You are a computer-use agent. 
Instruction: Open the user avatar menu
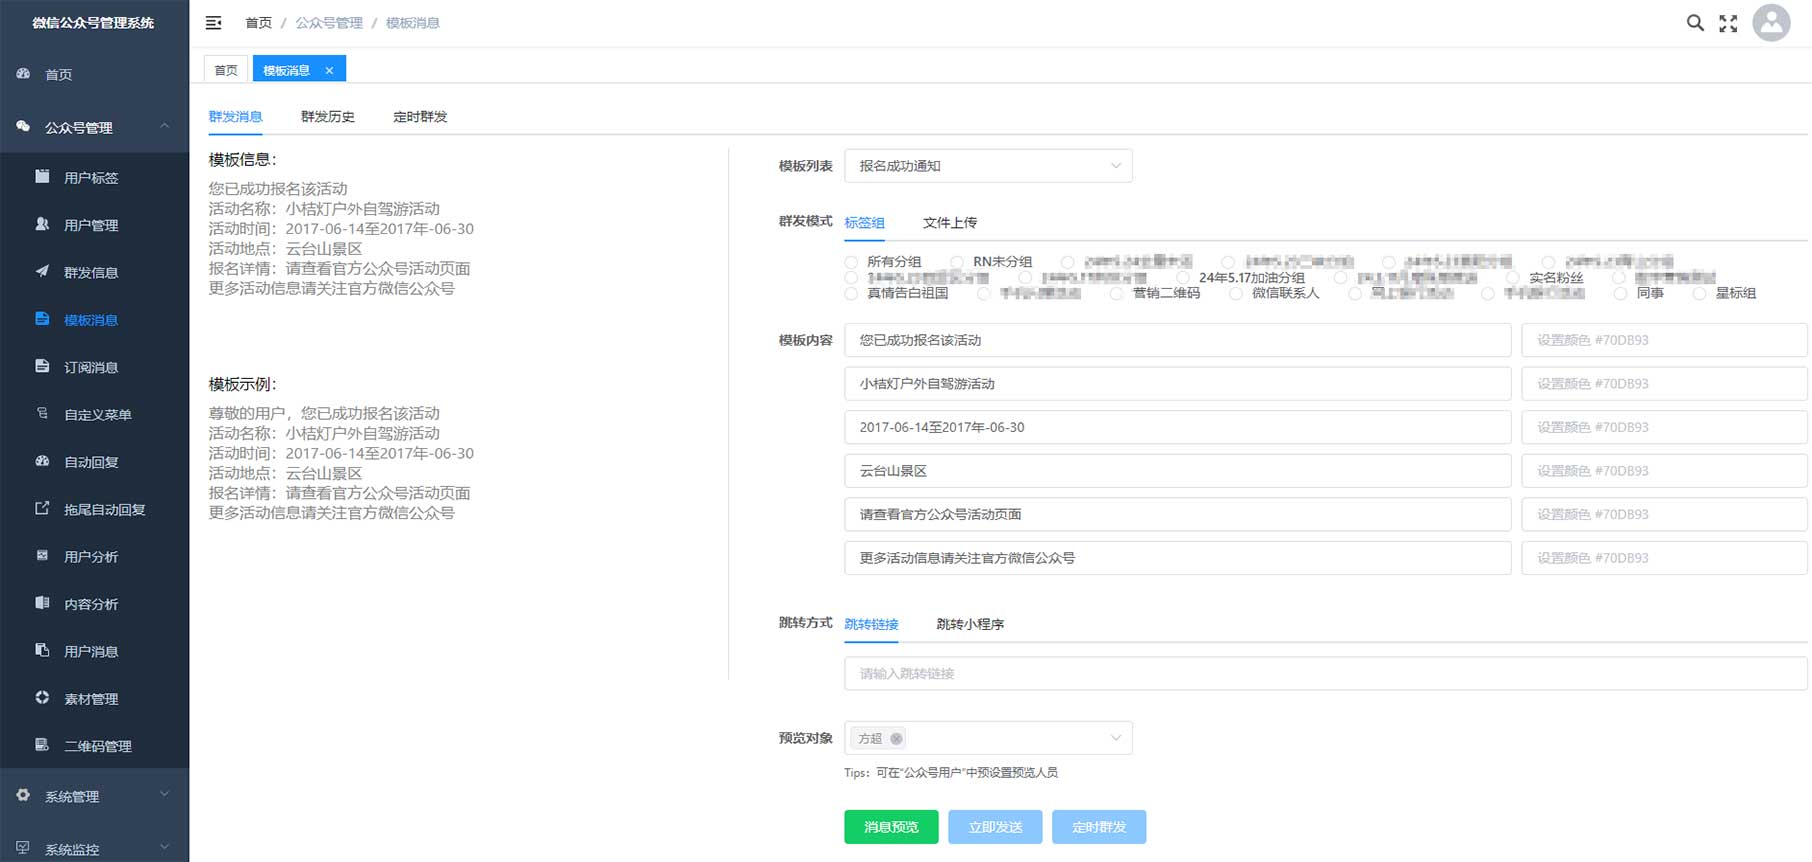[1771, 23]
